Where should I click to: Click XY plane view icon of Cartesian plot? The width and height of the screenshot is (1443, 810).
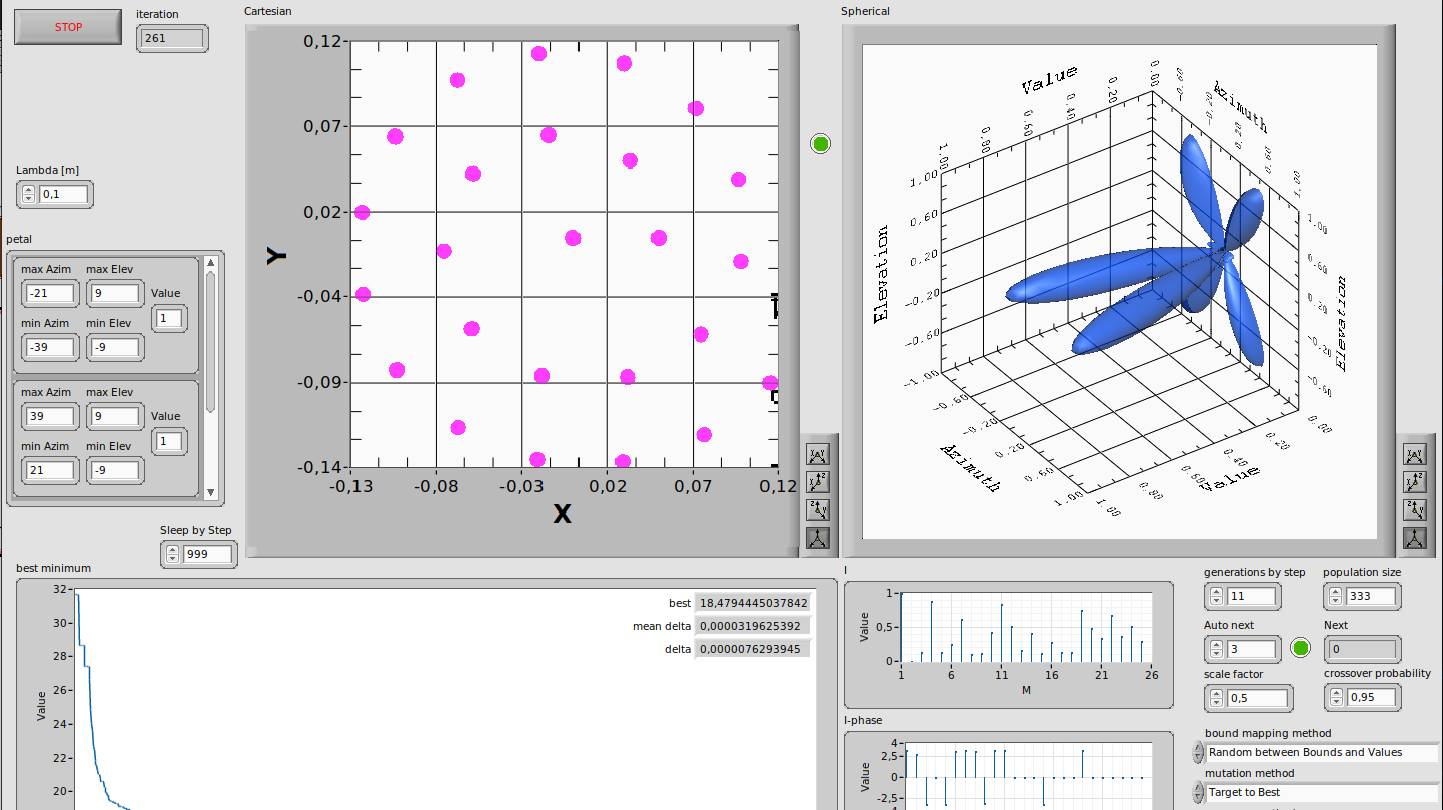(x=817, y=455)
